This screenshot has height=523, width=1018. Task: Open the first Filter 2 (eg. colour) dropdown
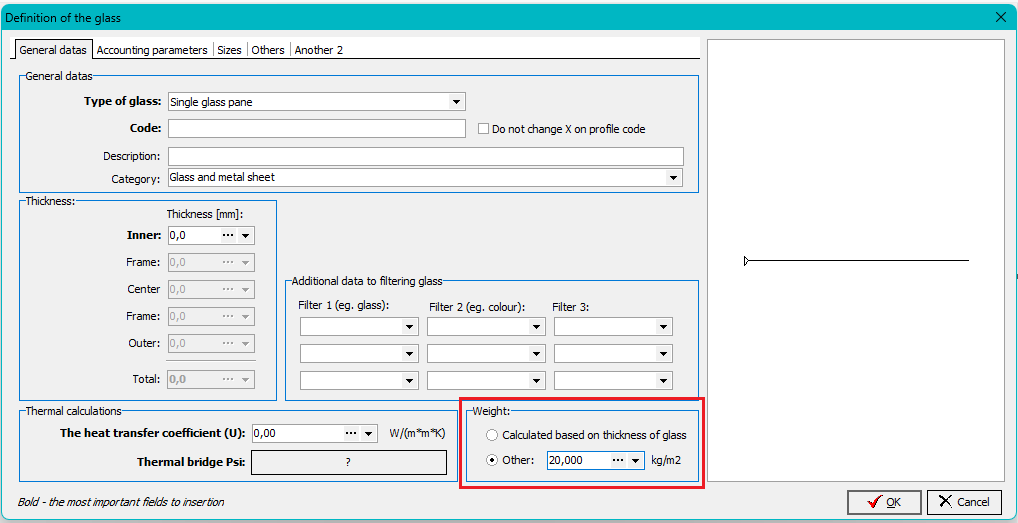tap(536, 327)
